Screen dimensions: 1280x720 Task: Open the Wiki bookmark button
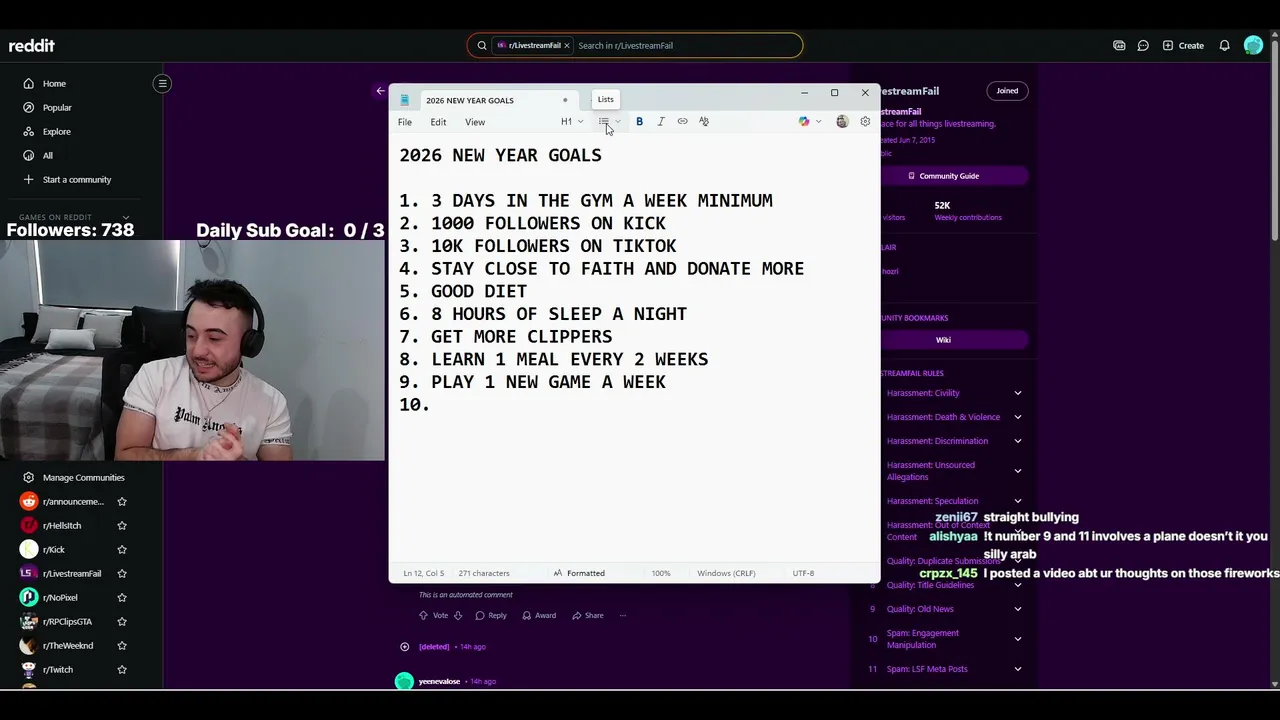(x=943, y=340)
